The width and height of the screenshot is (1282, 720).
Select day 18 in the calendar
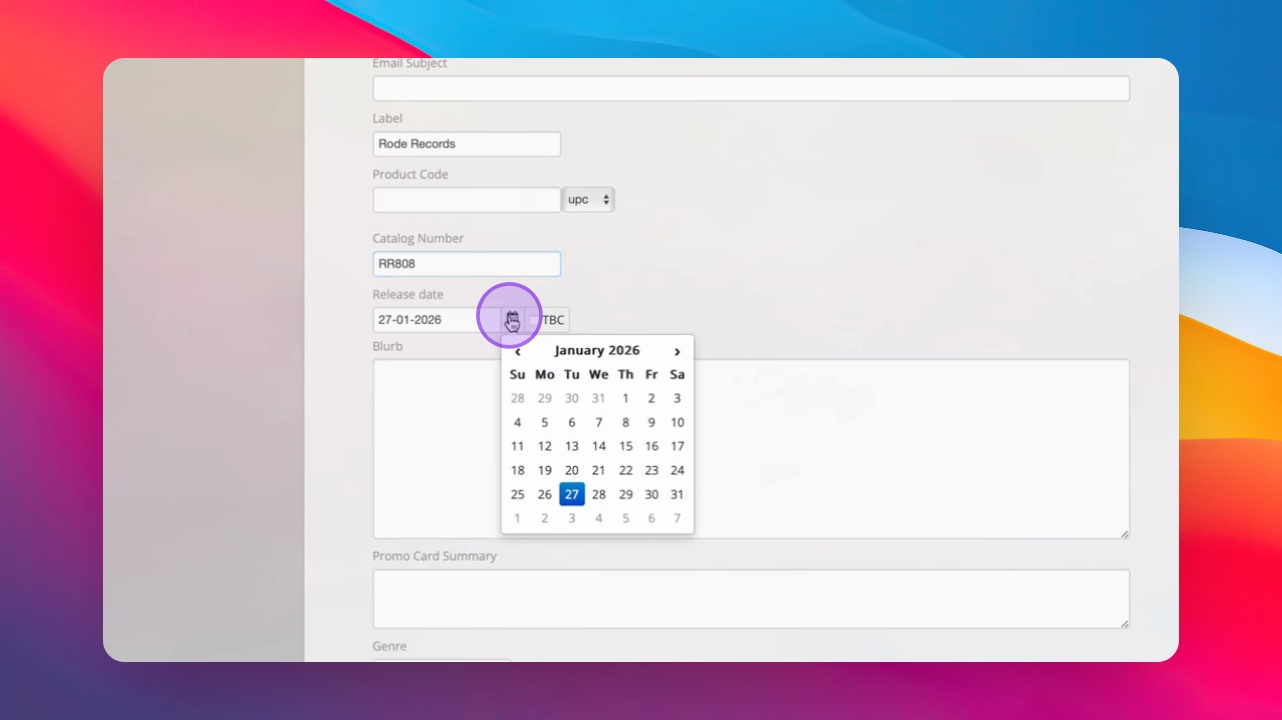click(517, 470)
